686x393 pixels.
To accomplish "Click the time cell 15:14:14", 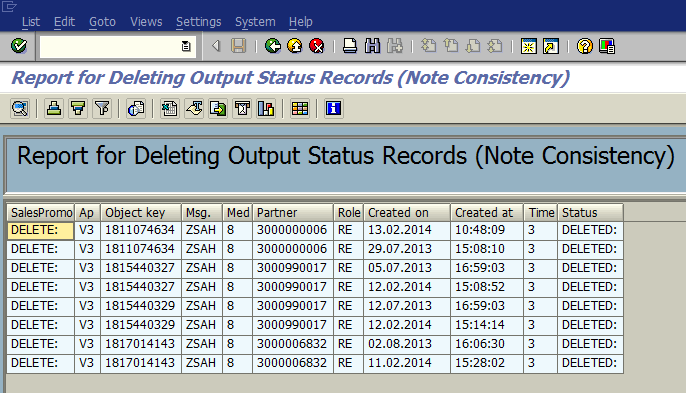I will [x=487, y=325].
